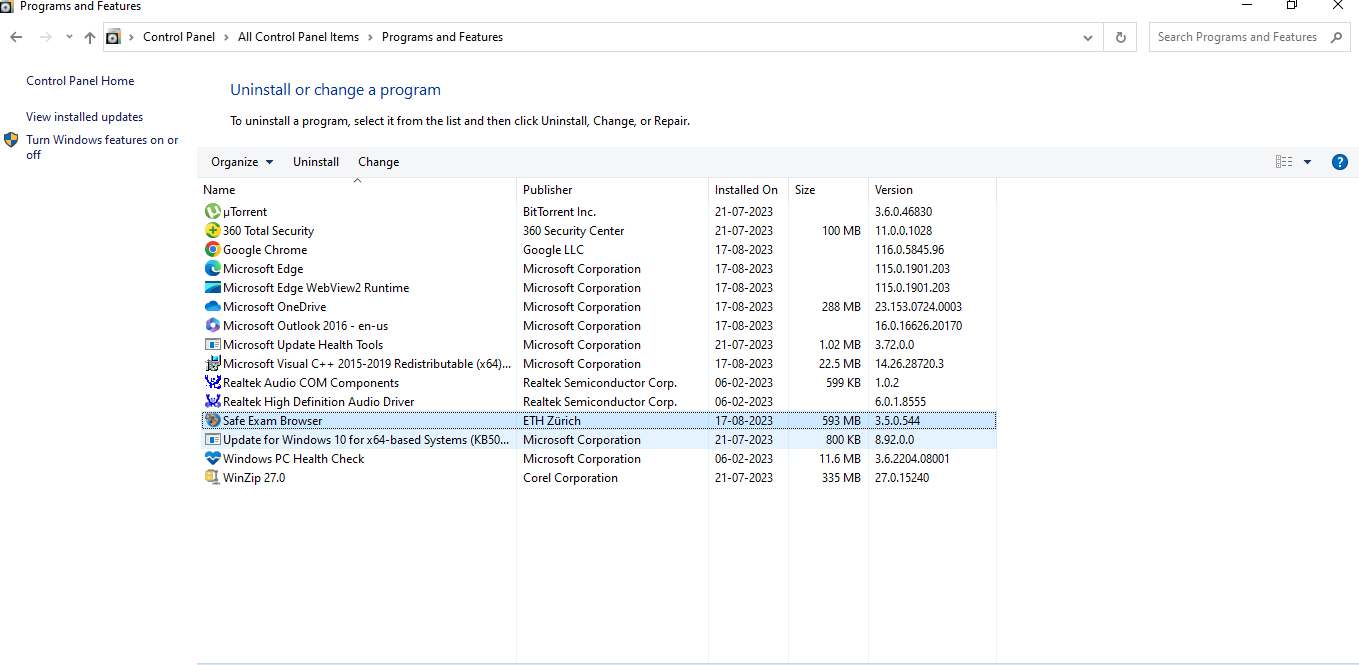This screenshot has width=1359, height=665.
Task: Open the Organize dropdown menu
Action: pyautogui.click(x=242, y=162)
